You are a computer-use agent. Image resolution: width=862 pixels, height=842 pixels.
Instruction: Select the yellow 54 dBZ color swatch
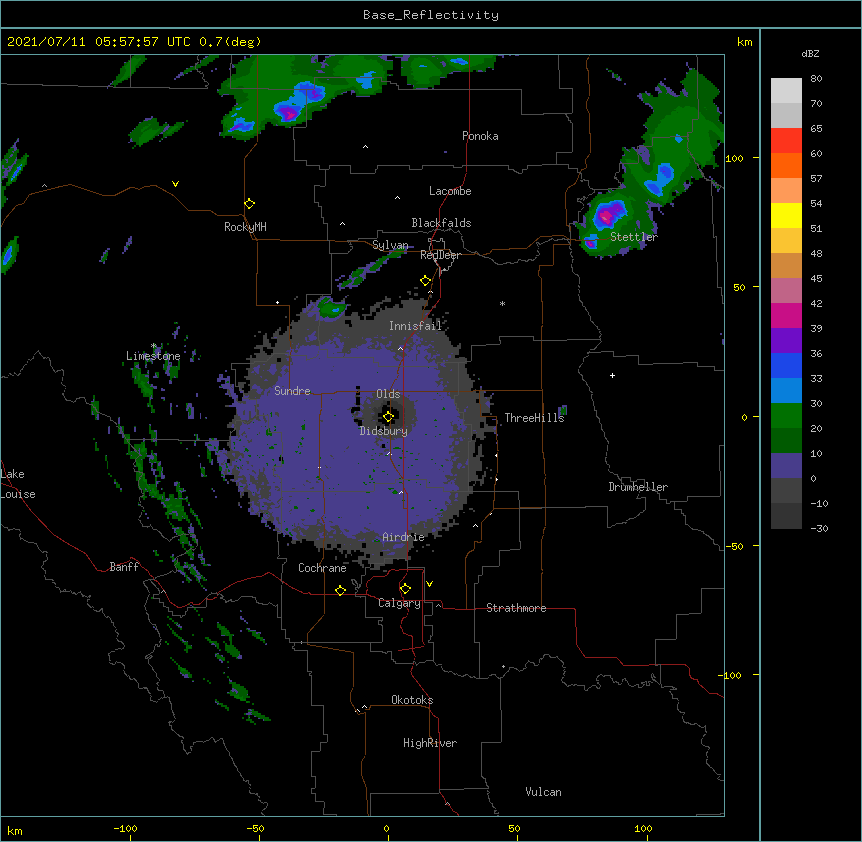click(786, 215)
